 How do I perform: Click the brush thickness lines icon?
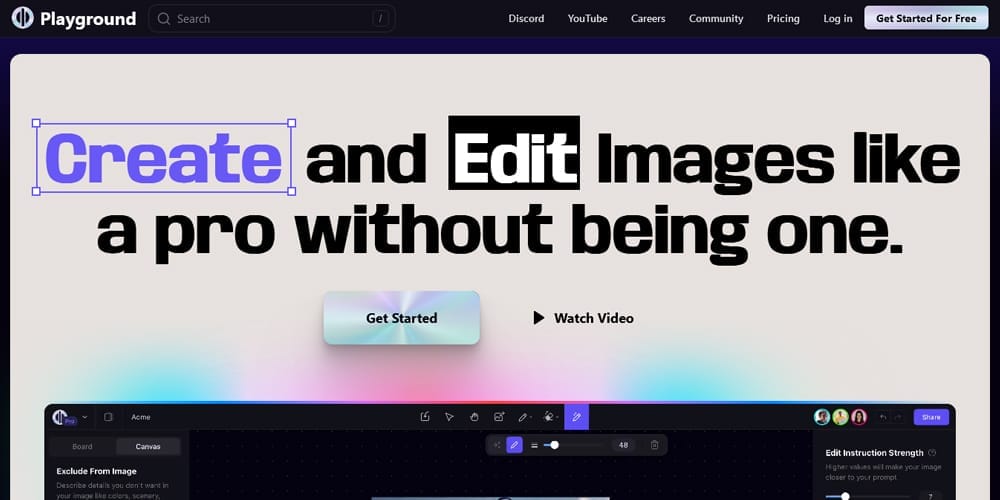coord(534,445)
